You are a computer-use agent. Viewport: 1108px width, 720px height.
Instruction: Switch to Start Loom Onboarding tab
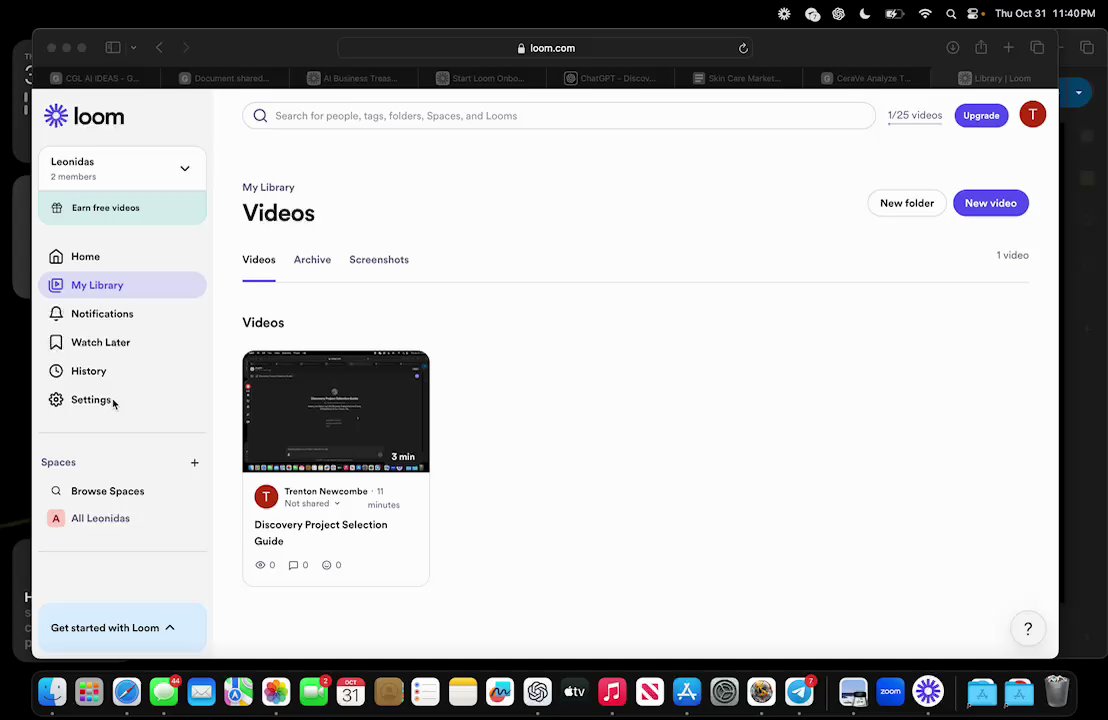coord(482,78)
